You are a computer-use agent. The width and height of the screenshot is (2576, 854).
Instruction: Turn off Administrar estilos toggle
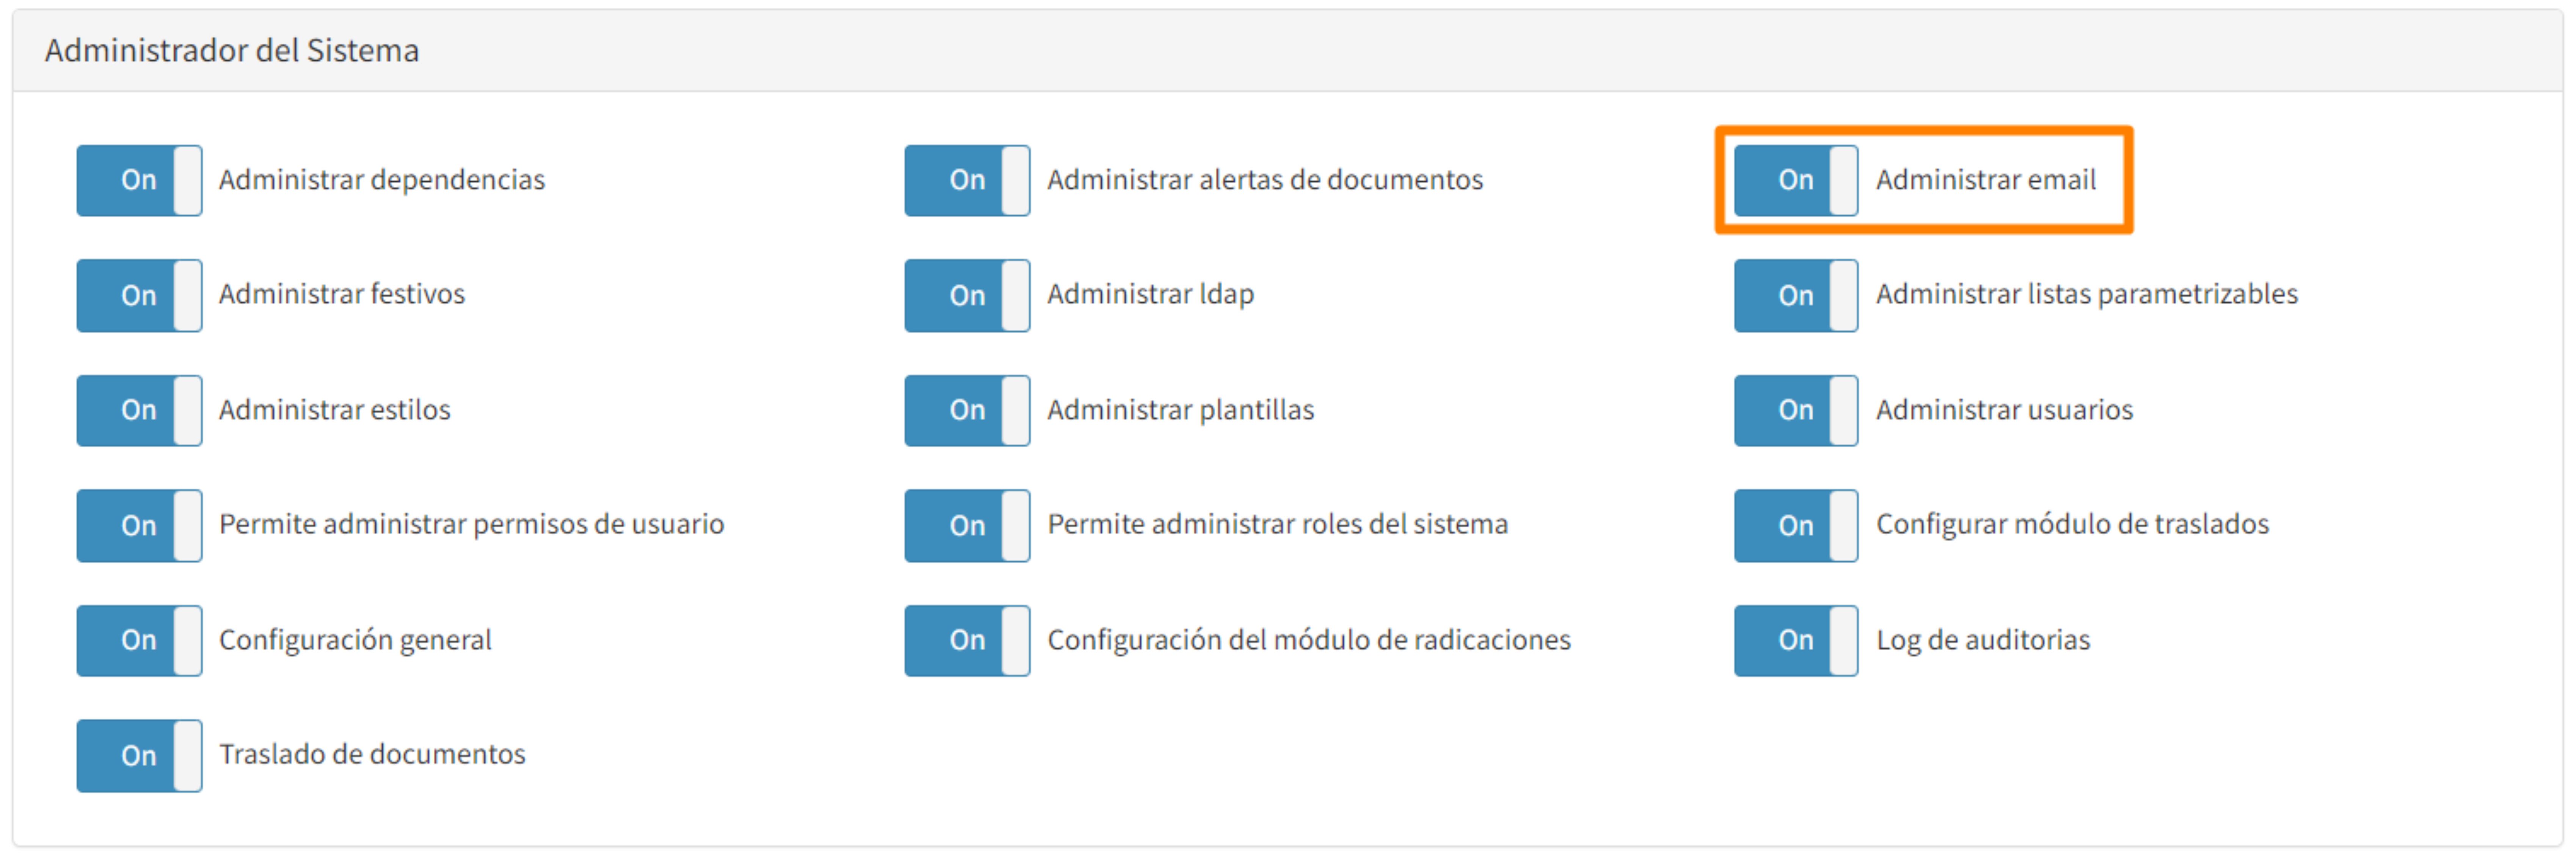pos(139,410)
